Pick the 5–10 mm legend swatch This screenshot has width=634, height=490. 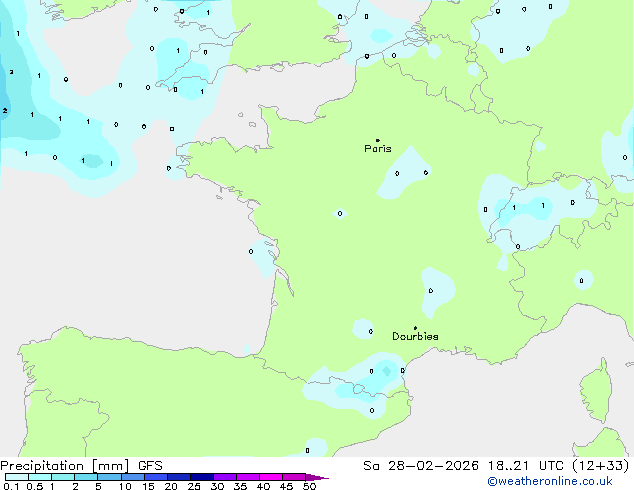109,477
